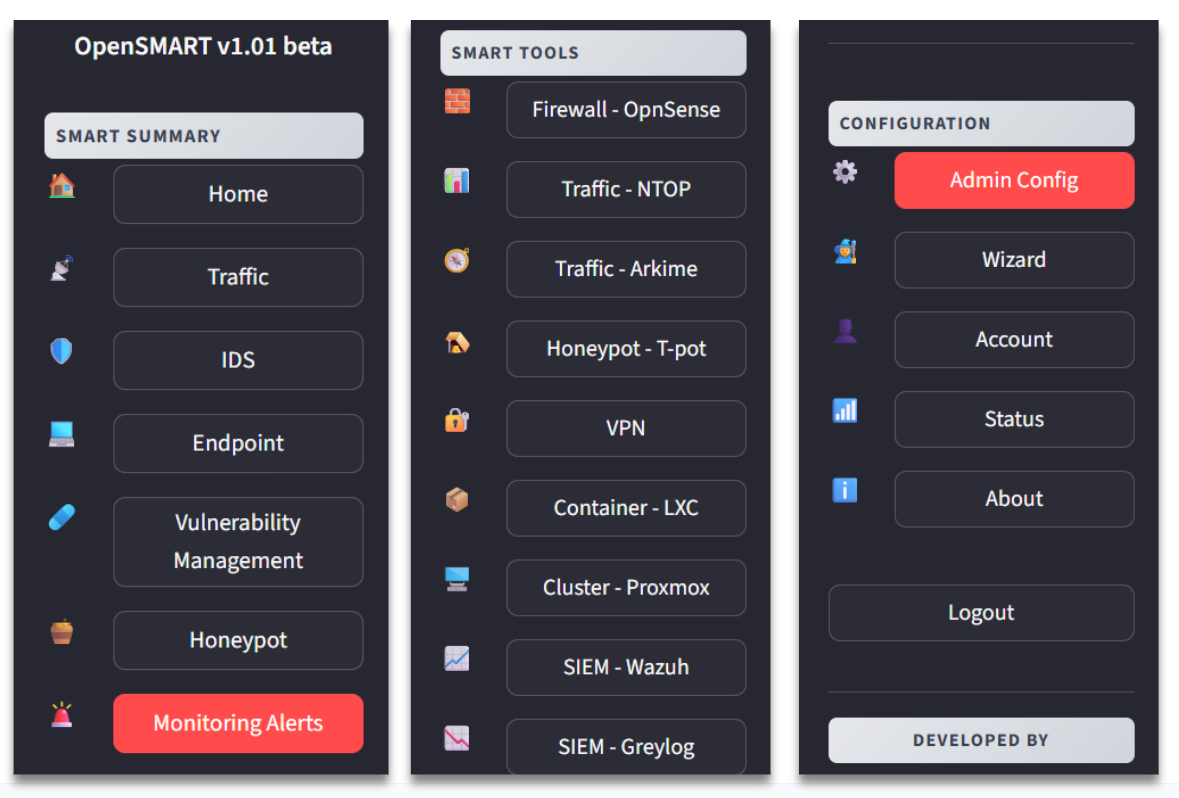This screenshot has height=798, width=1179.
Task: Click the laptop icon beside Endpoint
Action: click(x=62, y=434)
